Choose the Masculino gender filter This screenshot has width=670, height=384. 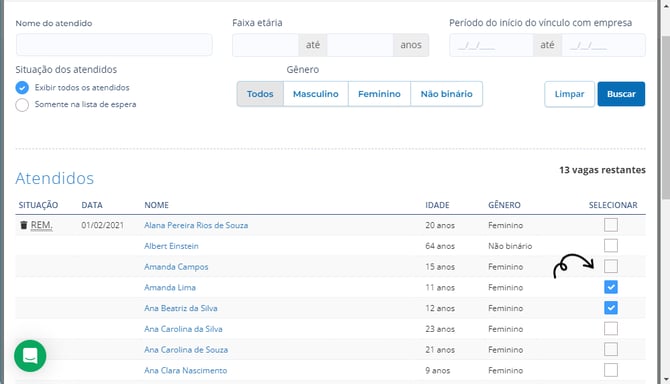click(315, 94)
